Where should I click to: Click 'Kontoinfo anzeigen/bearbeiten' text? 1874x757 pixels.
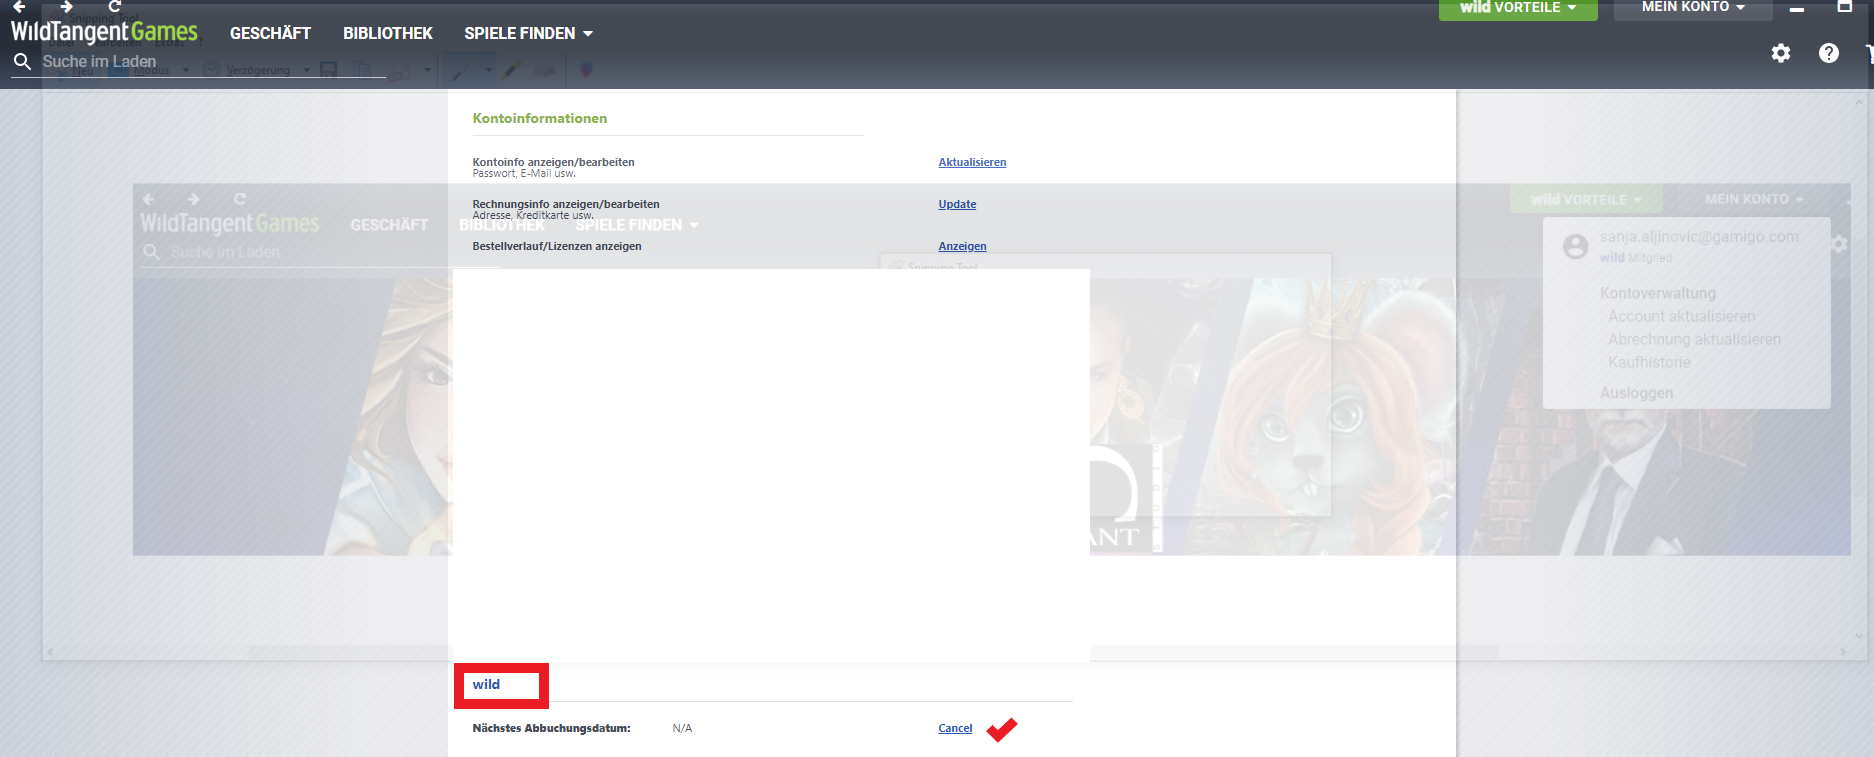pyautogui.click(x=553, y=162)
